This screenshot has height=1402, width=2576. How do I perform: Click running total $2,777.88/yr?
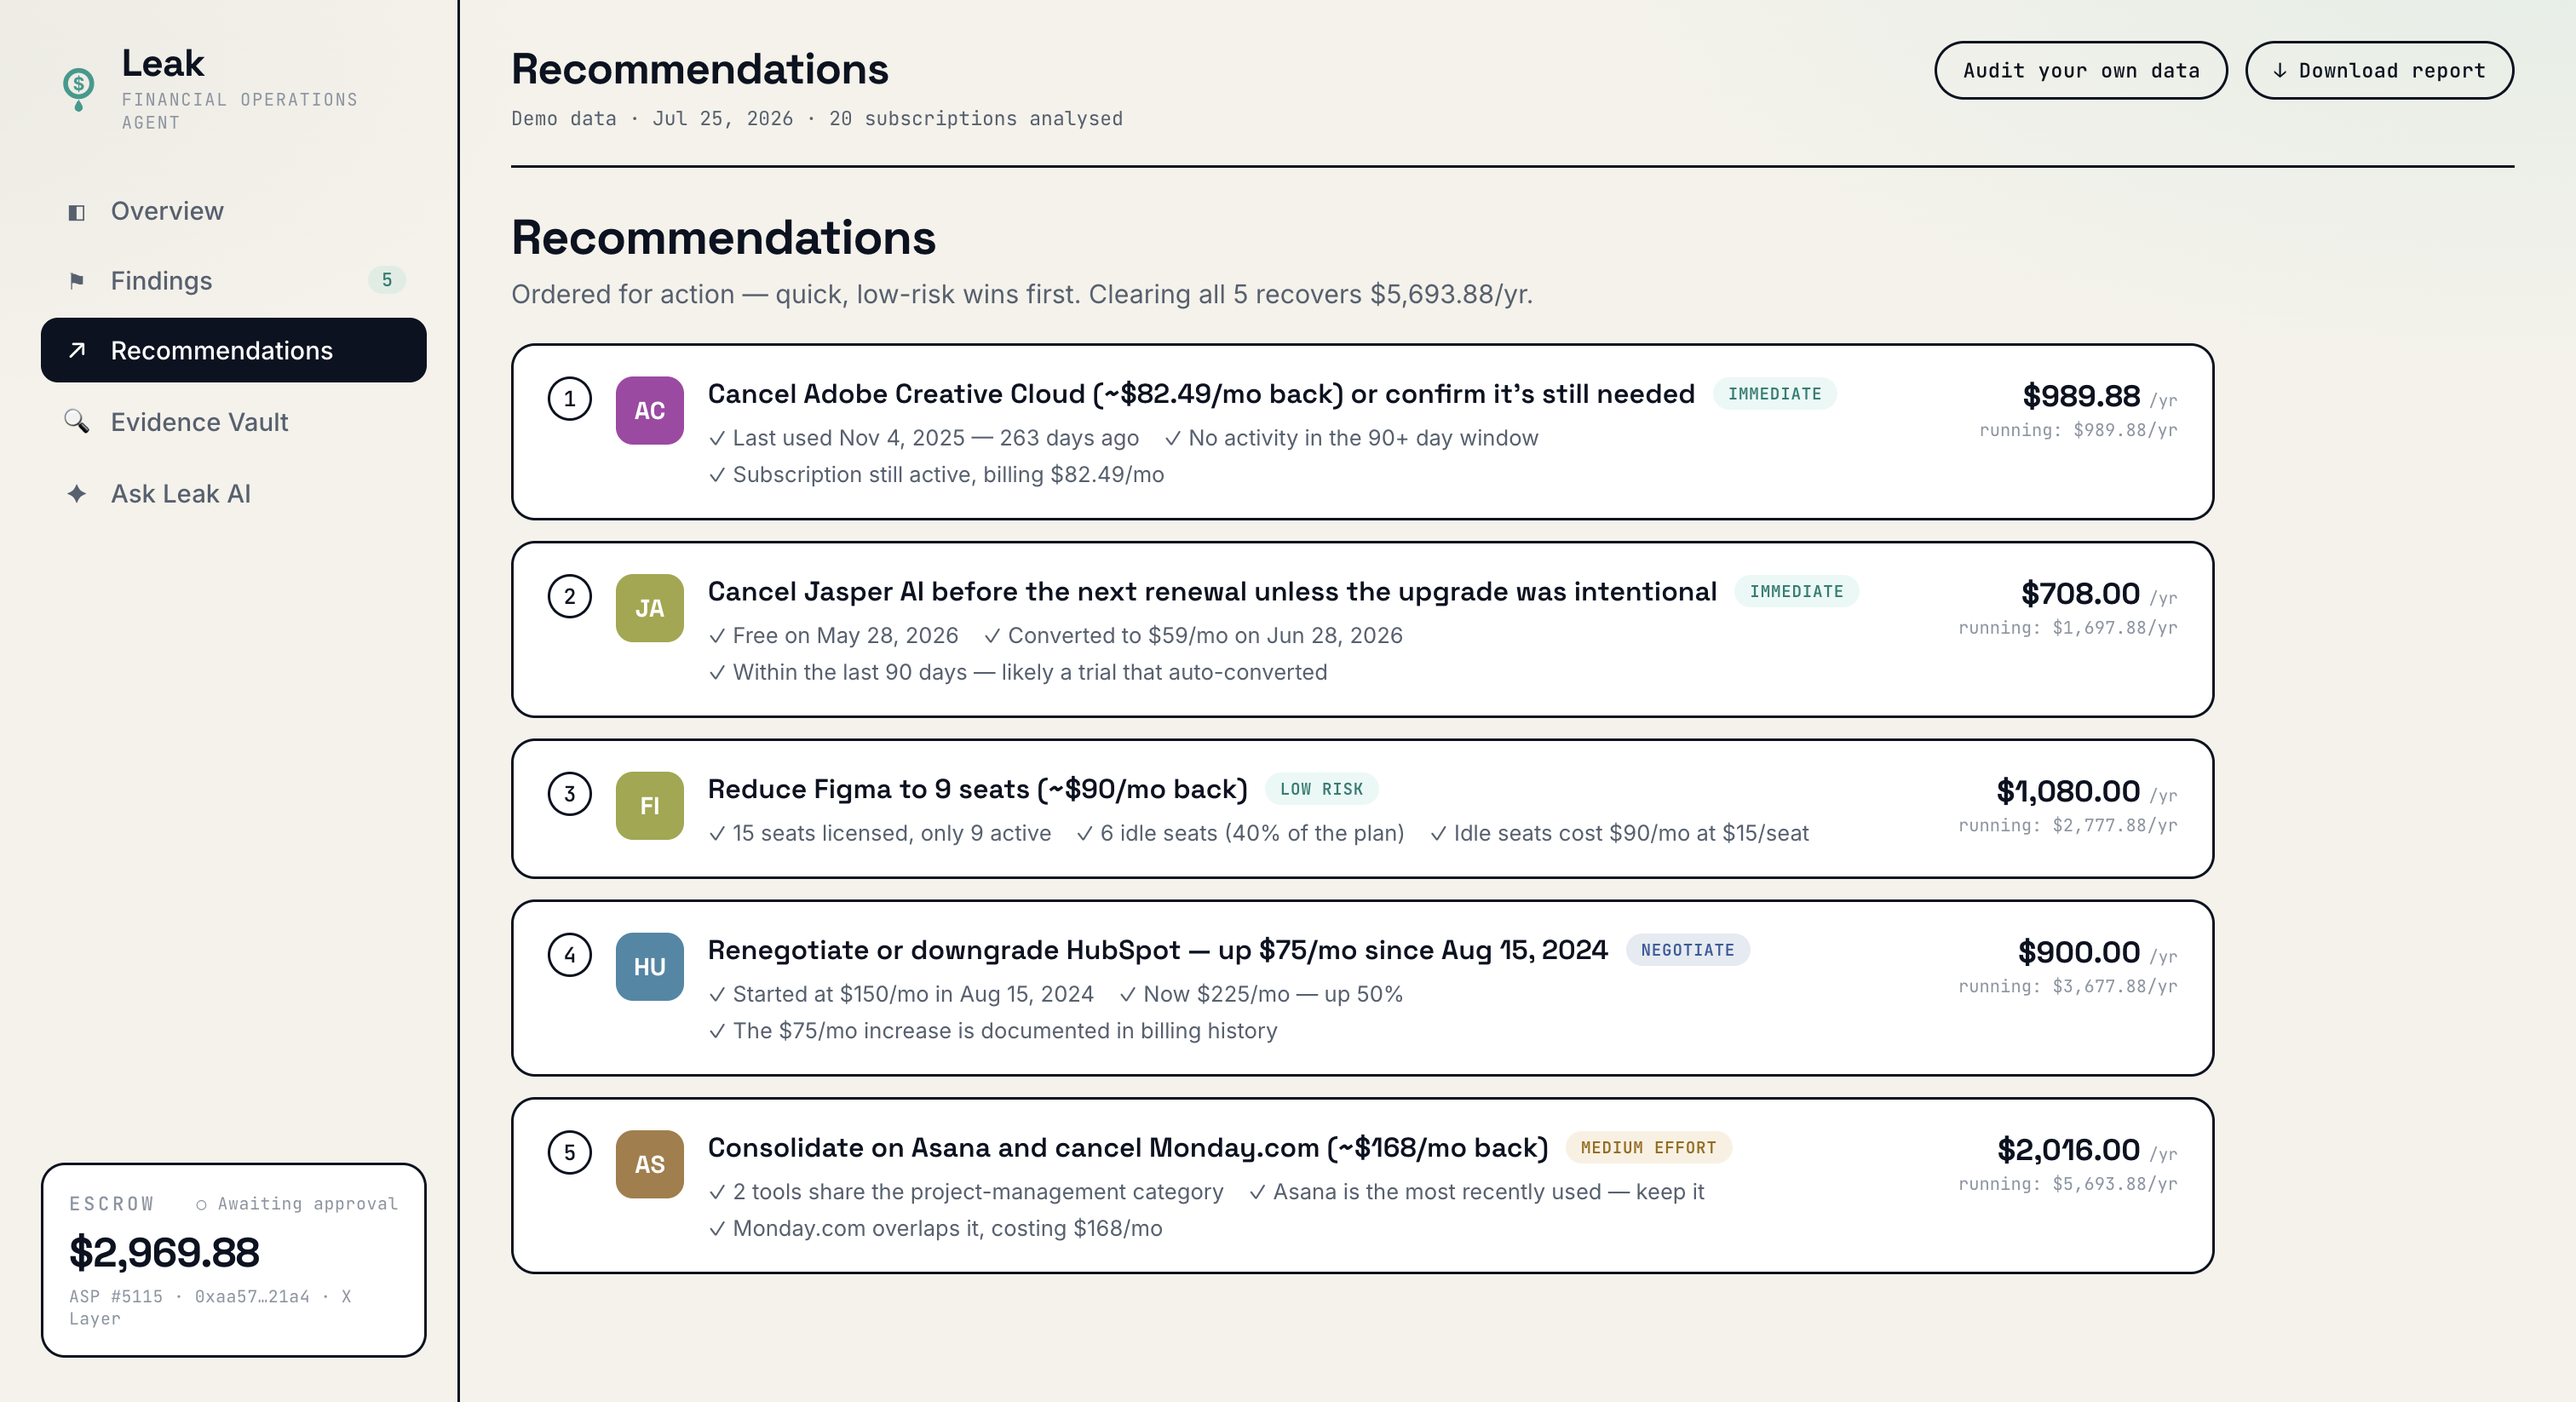(x=2068, y=826)
